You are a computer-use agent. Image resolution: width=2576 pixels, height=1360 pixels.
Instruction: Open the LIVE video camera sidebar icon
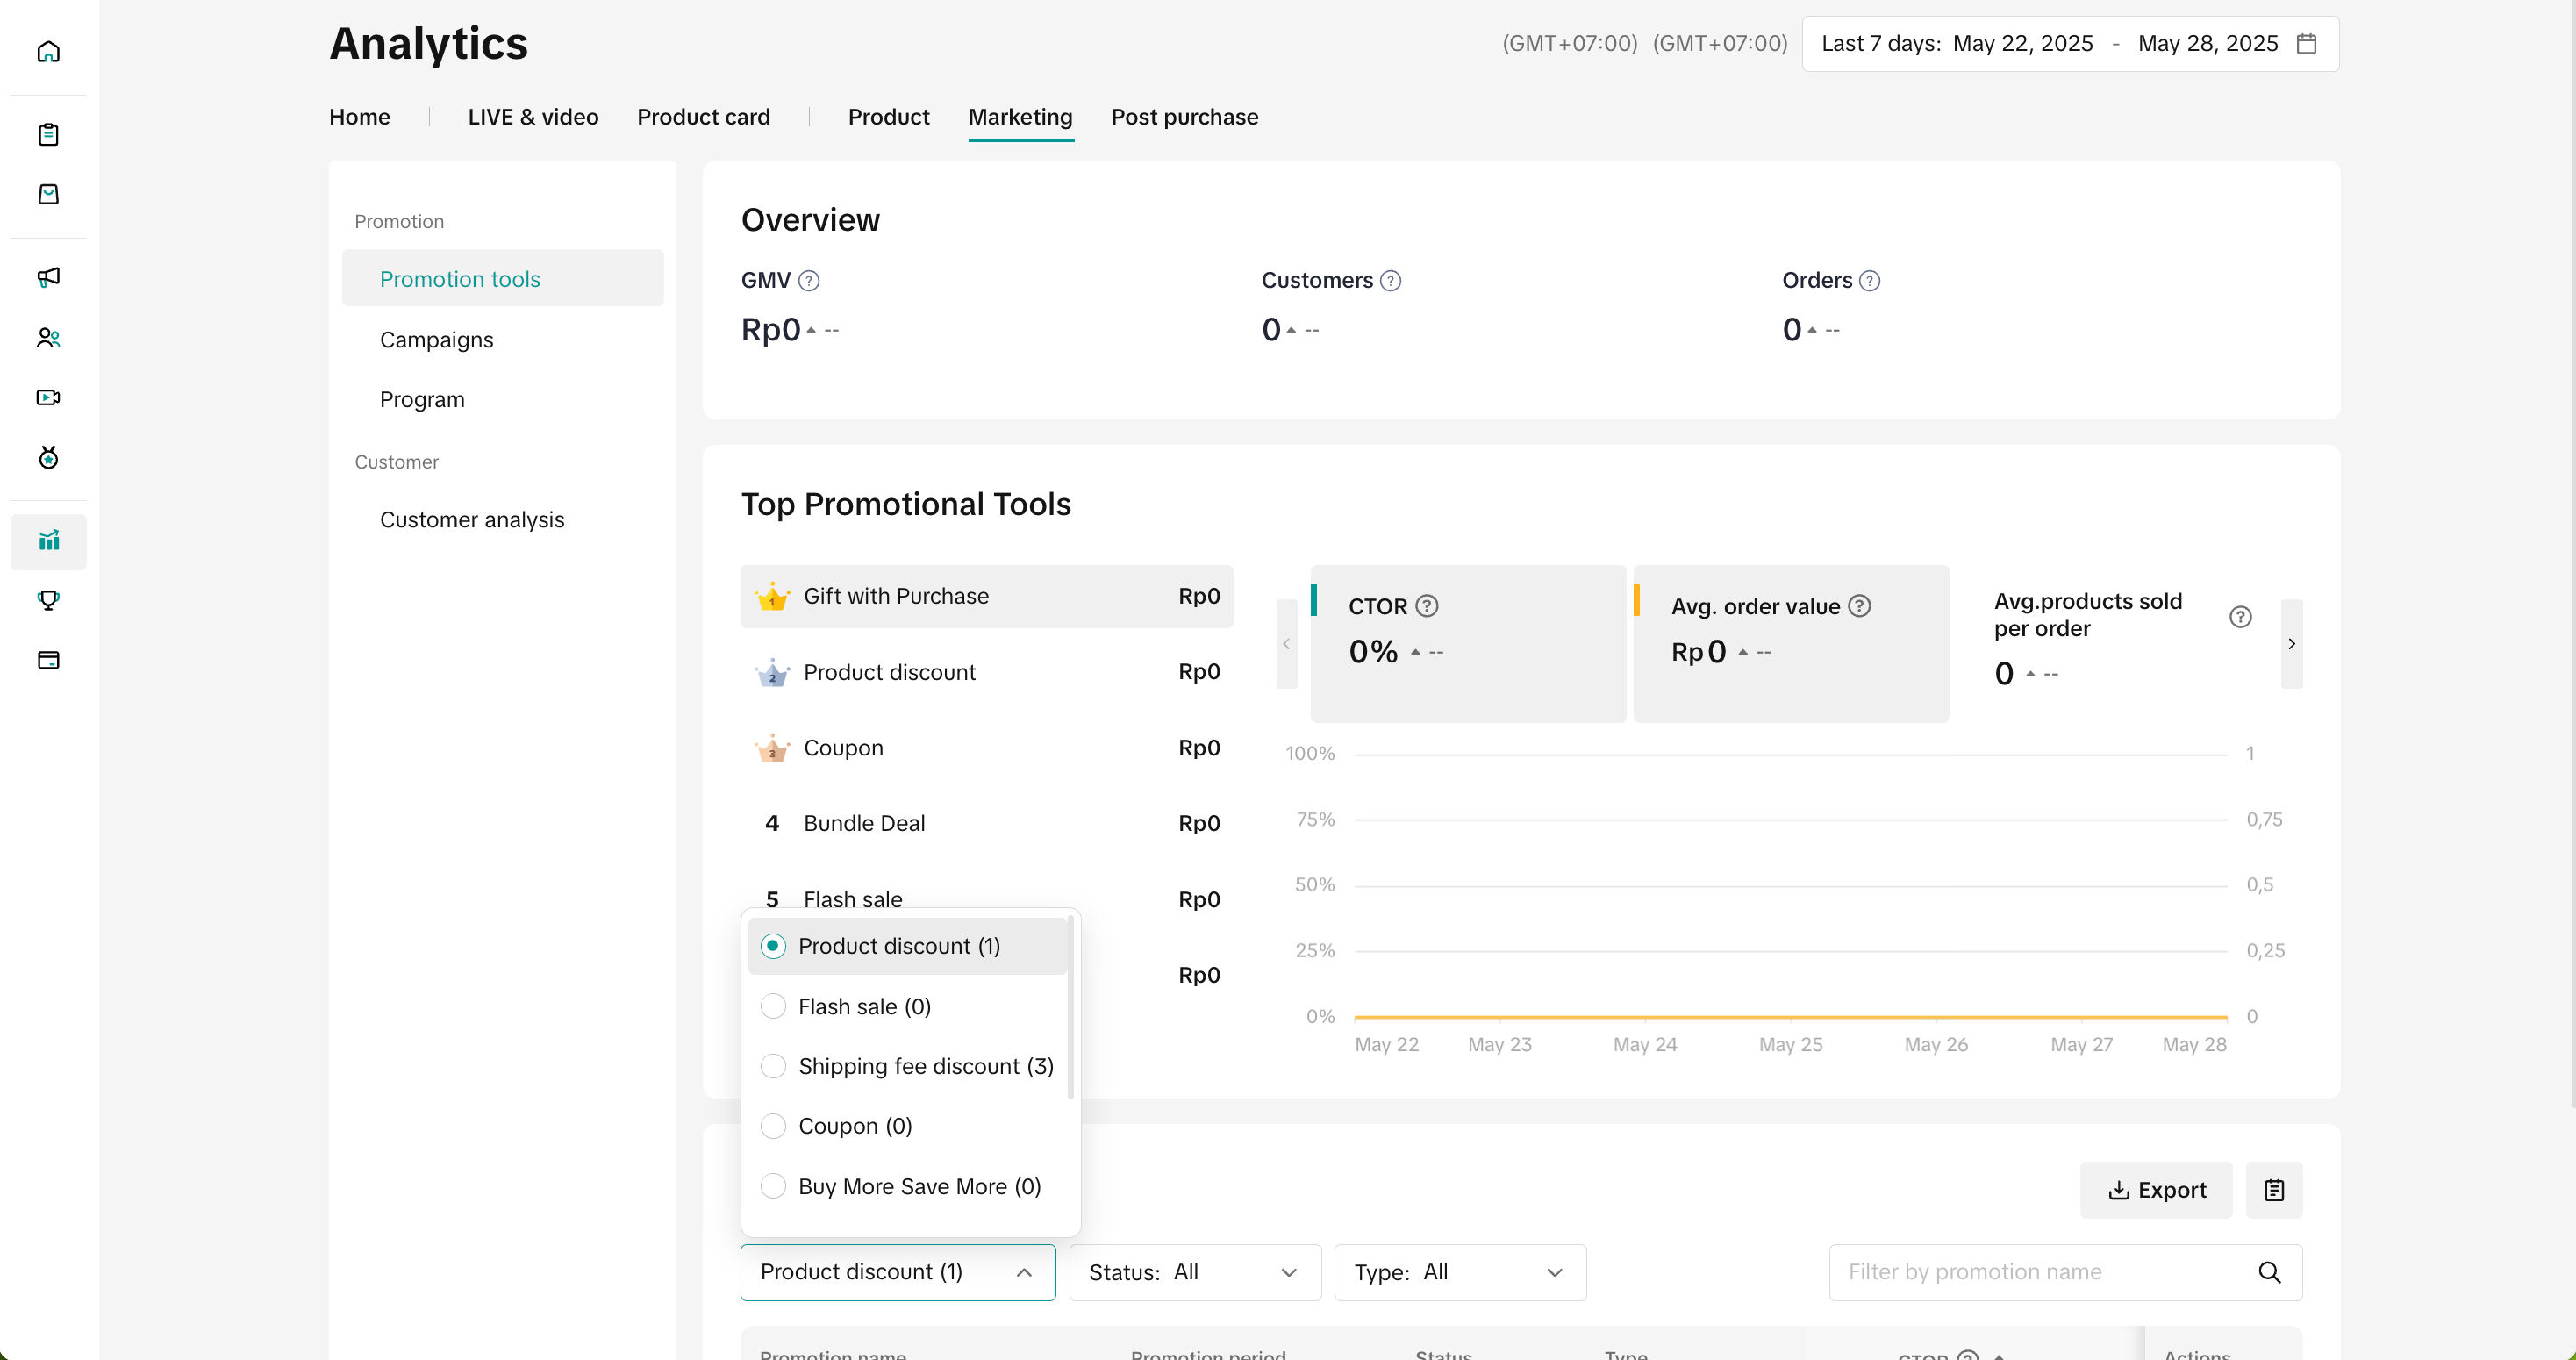click(x=48, y=398)
